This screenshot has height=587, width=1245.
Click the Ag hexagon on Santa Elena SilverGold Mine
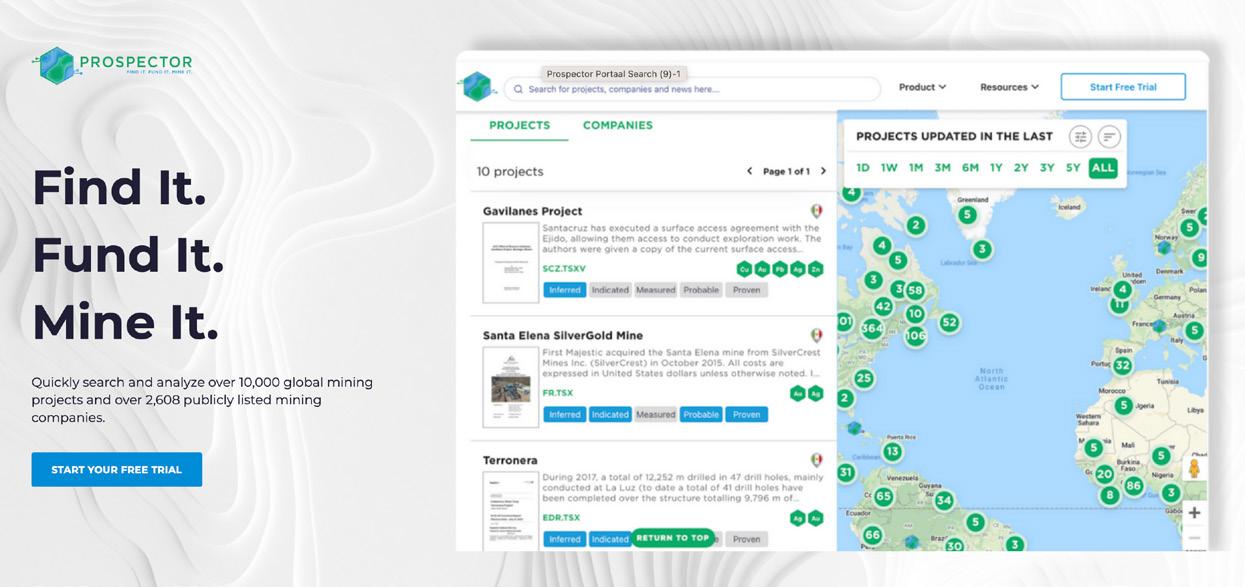(x=815, y=393)
